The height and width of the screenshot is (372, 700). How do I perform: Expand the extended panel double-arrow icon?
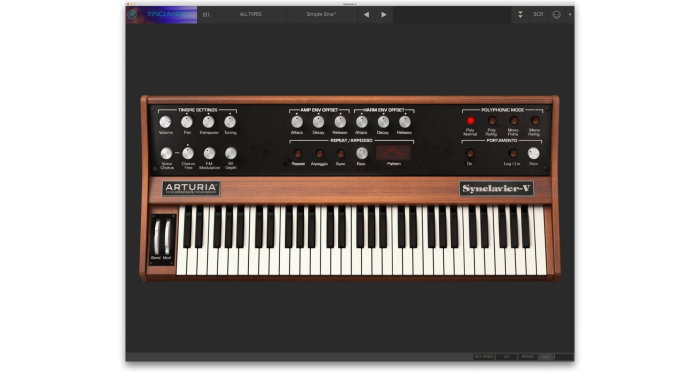[x=520, y=15]
